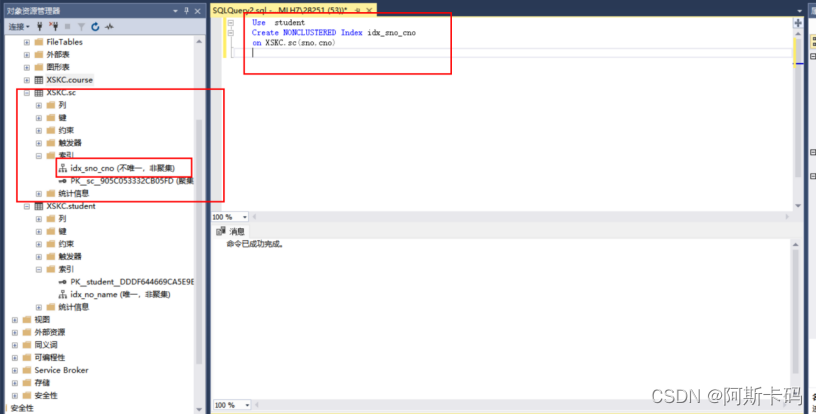Screen dimensions: 817x415
Task: Open the editor tab list dropdown arrow
Action: (x=799, y=11)
